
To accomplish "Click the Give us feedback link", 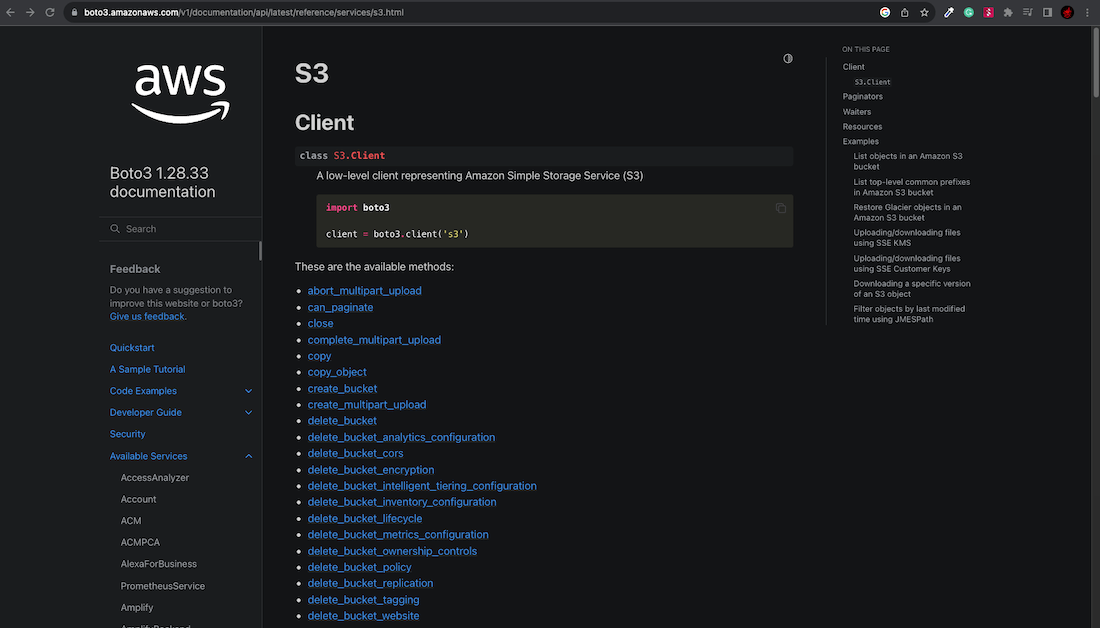I will coord(147,317).
